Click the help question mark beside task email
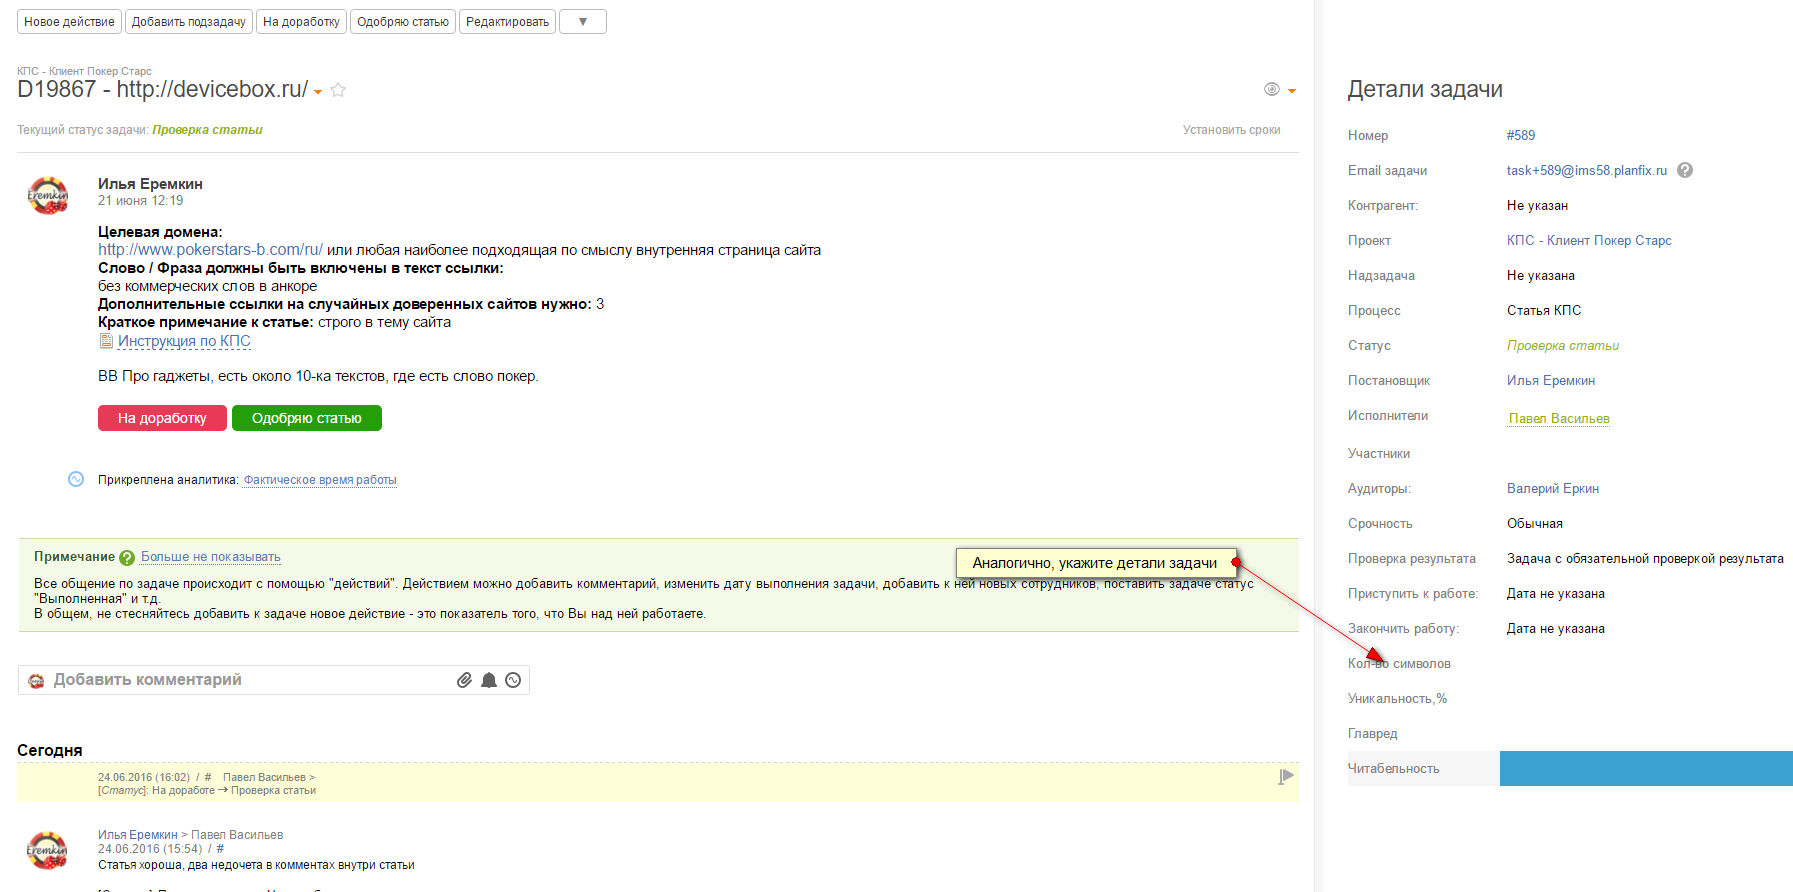 (1685, 170)
